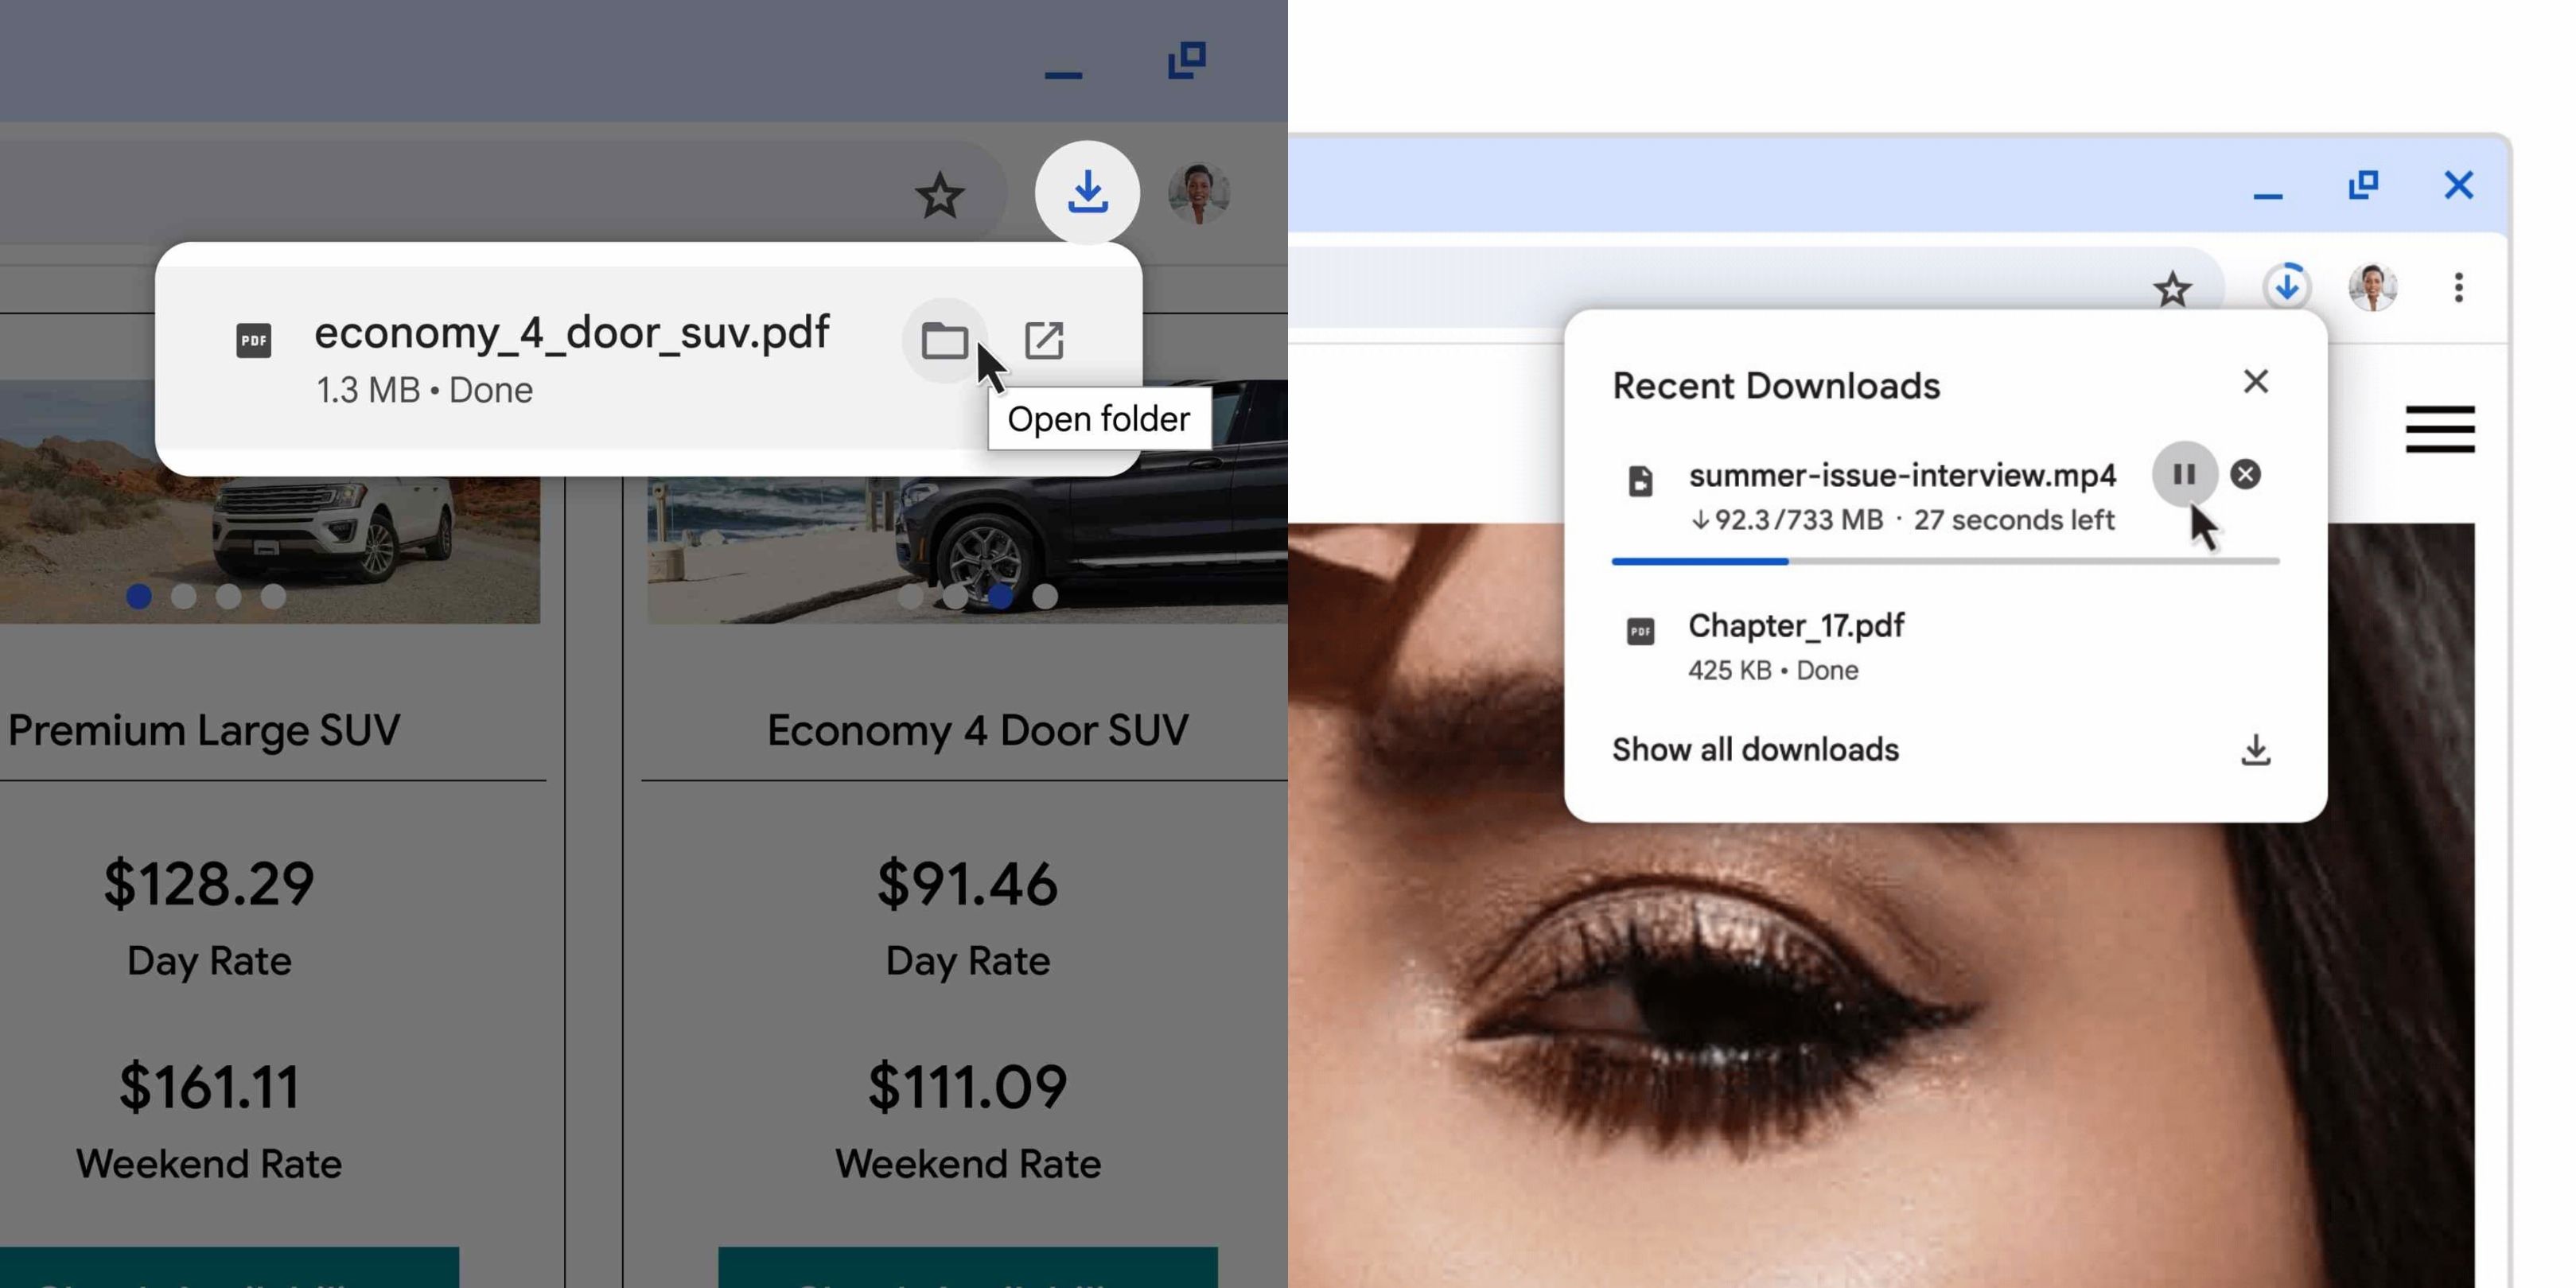Open Chrome three-dot menu
The height and width of the screenshot is (1288, 2576).
pyautogui.click(x=2458, y=288)
